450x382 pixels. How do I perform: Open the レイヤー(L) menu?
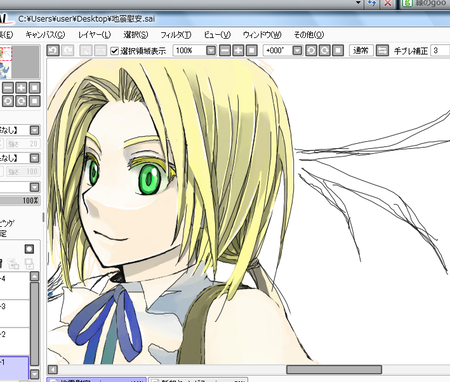[x=94, y=35]
